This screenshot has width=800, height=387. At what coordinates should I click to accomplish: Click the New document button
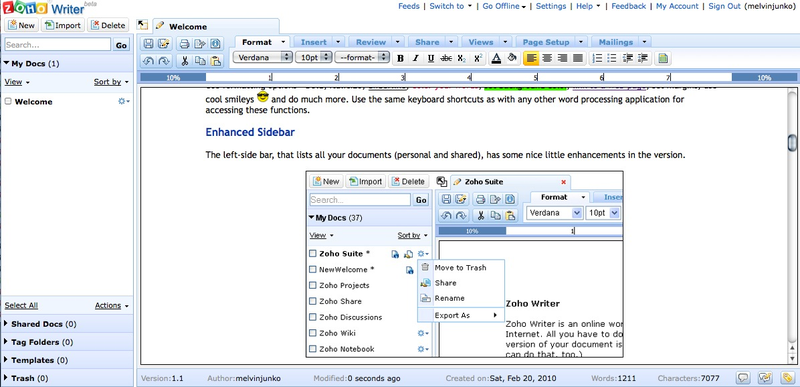pyautogui.click(x=21, y=25)
